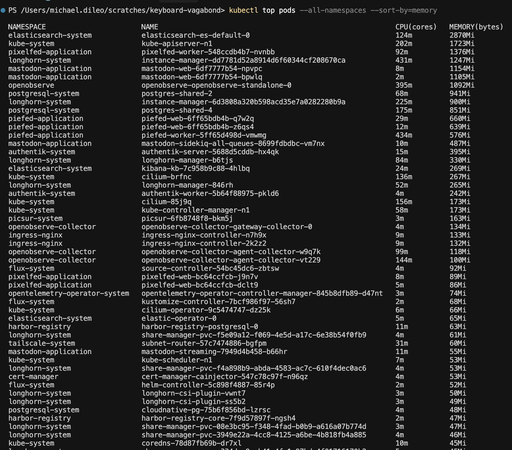Select pod source-controller-54bc45dc6-zbtsw
512x450 pixels.
point(210,268)
